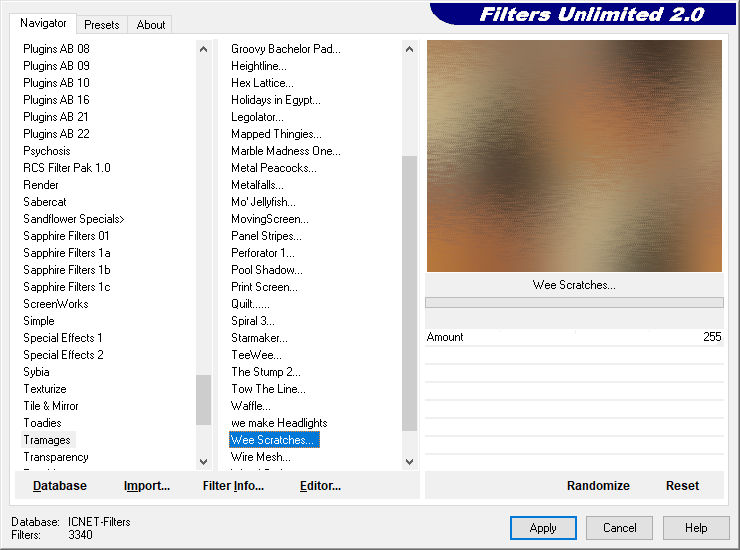The image size is (740, 550).
Task: Launch the Editor... option
Action: [x=320, y=486]
